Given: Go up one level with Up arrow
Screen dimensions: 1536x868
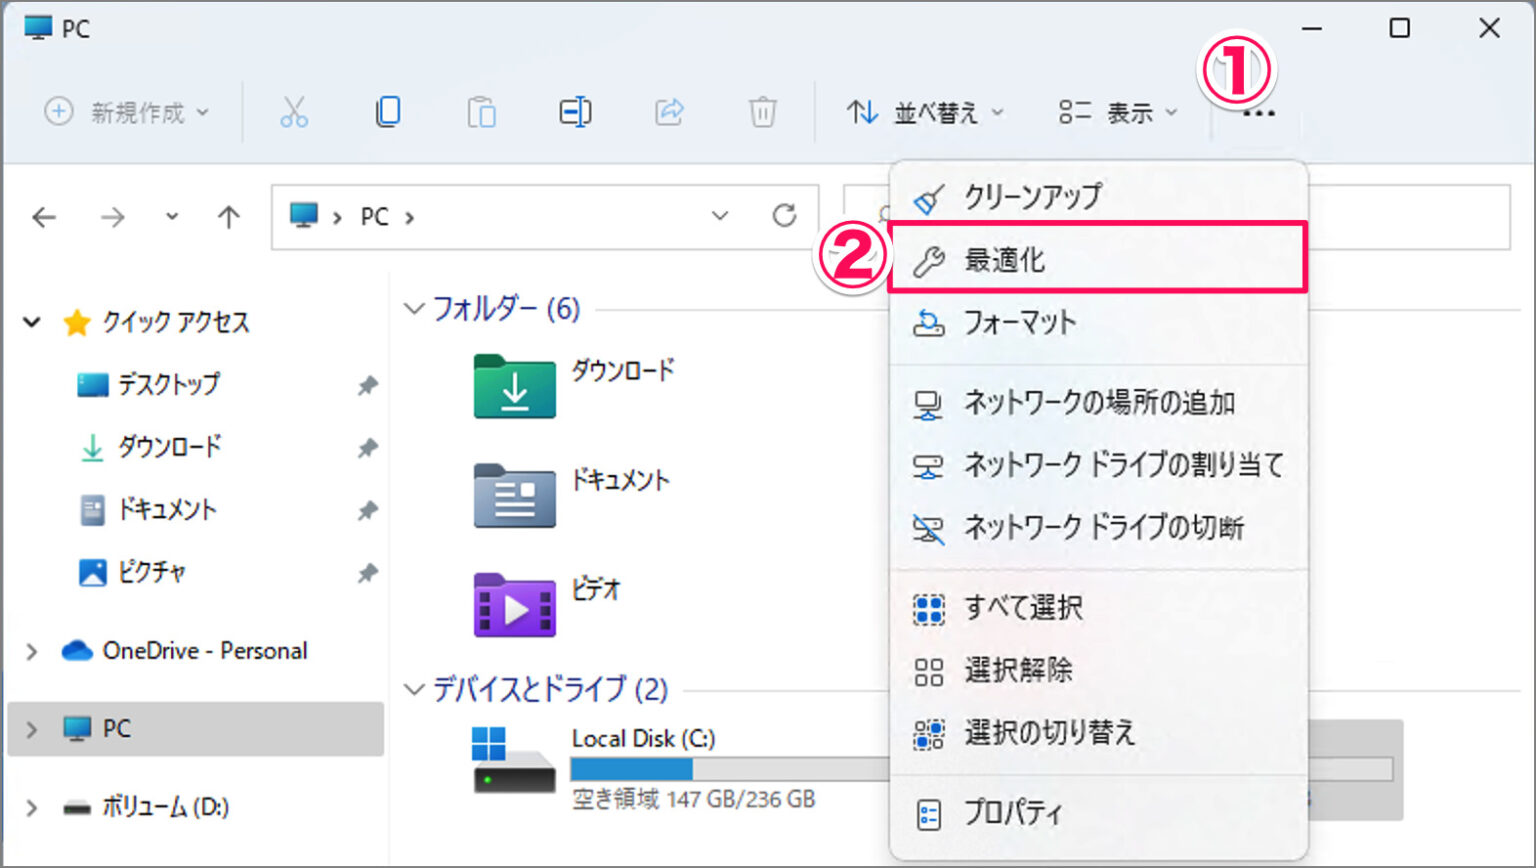Looking at the screenshot, I should (229, 217).
